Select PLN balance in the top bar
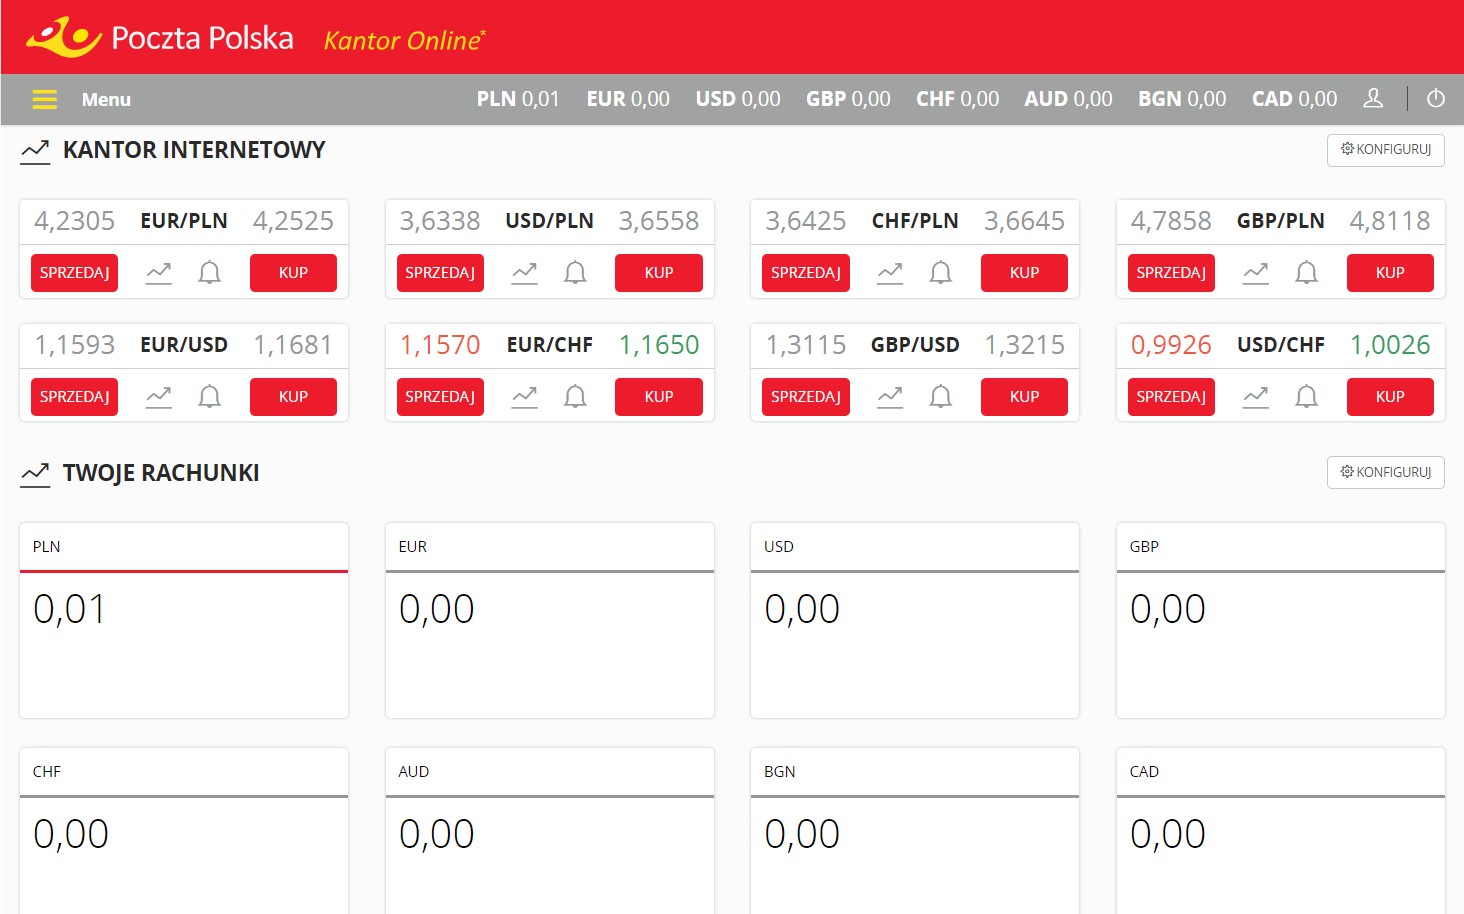 pos(518,99)
